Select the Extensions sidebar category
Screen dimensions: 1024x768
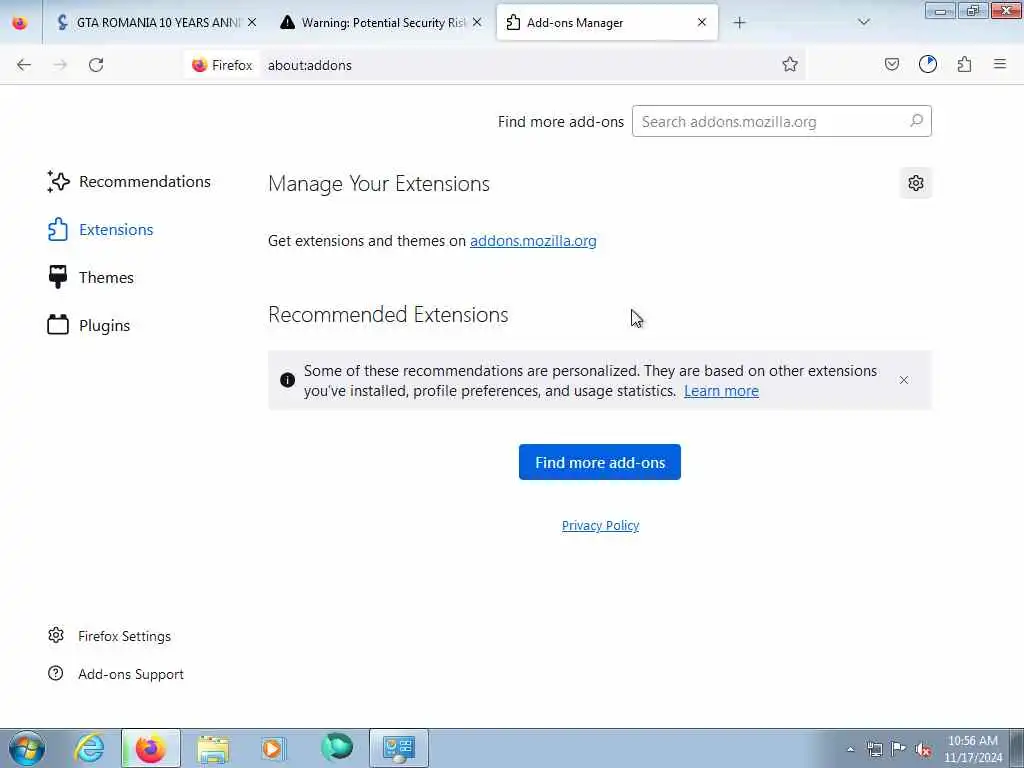point(101,230)
